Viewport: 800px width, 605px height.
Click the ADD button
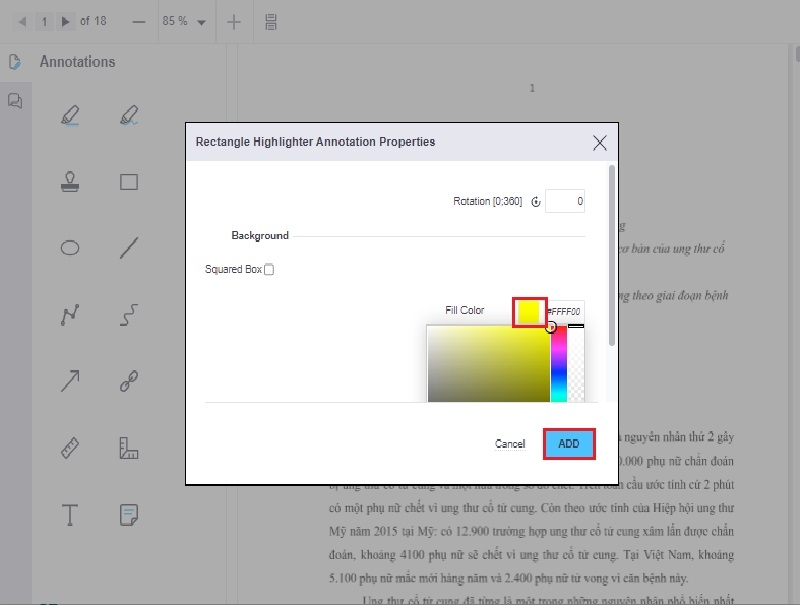[x=569, y=444]
